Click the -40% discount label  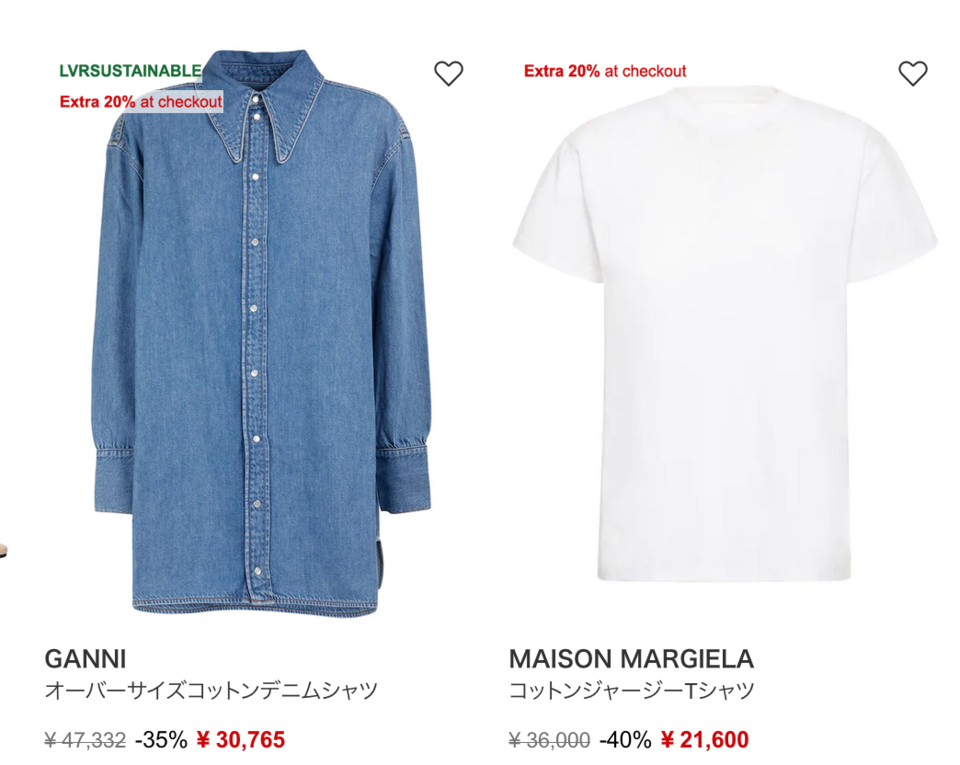(625, 740)
